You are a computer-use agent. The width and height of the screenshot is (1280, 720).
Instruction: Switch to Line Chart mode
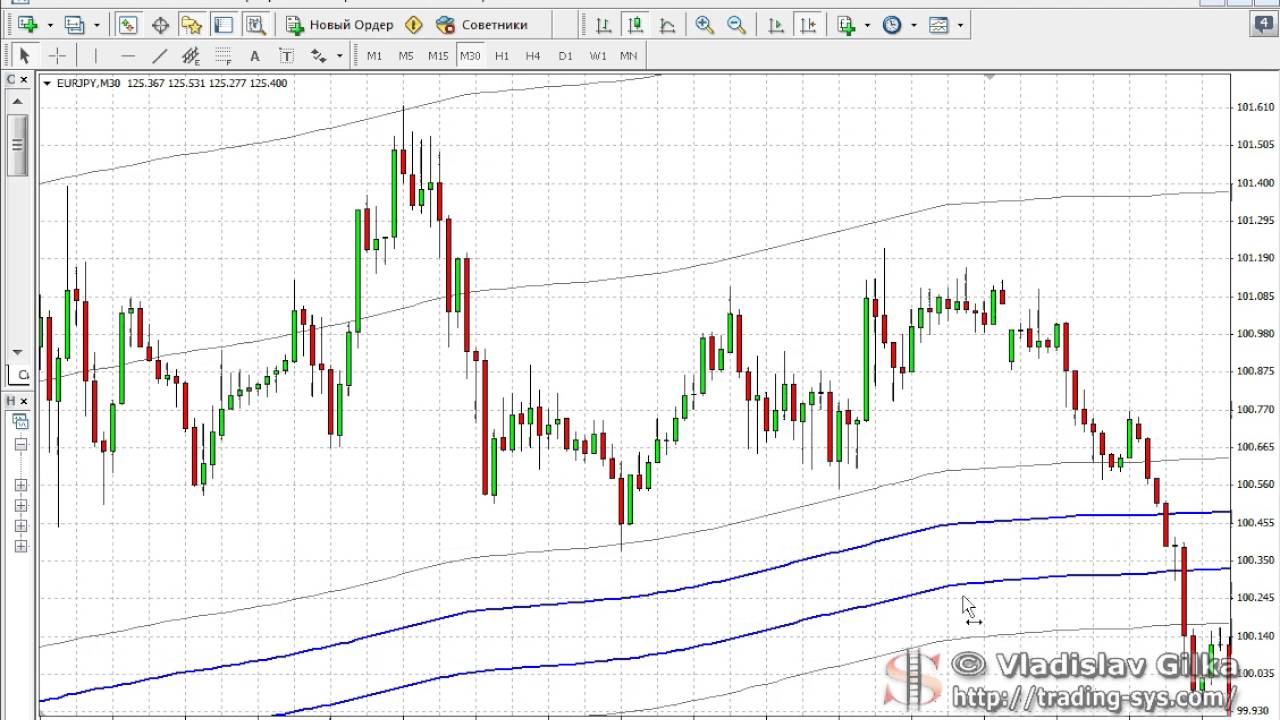[667, 25]
